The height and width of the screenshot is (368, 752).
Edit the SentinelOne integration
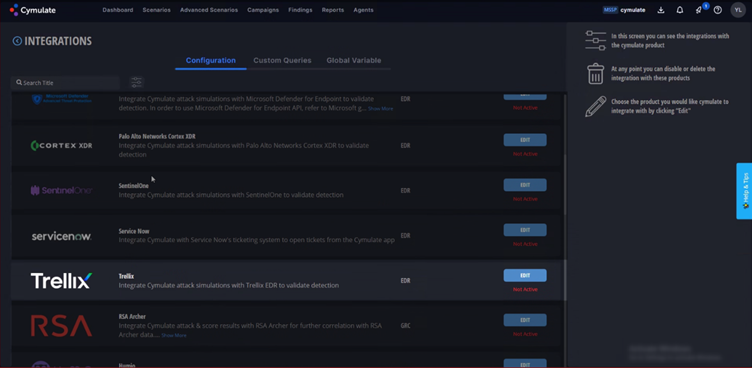[525, 185]
